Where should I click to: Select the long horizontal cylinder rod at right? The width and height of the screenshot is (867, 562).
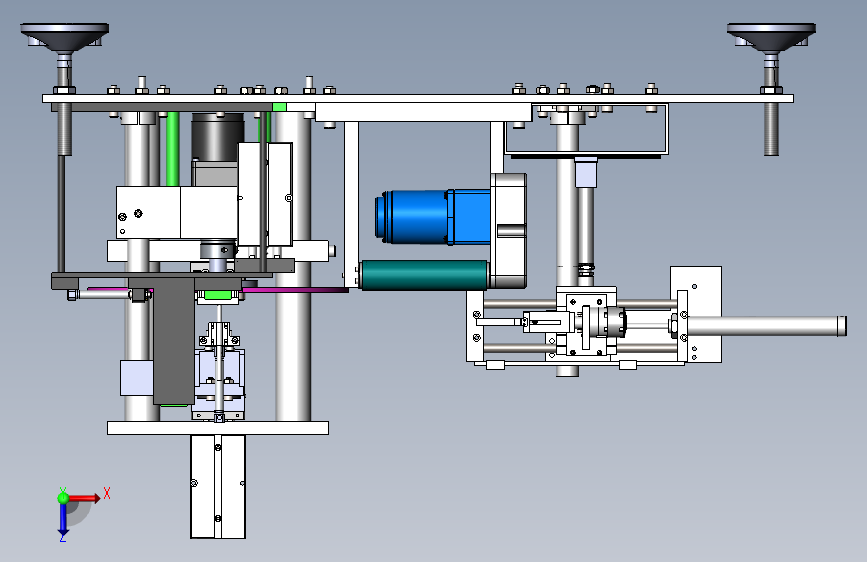point(766,326)
